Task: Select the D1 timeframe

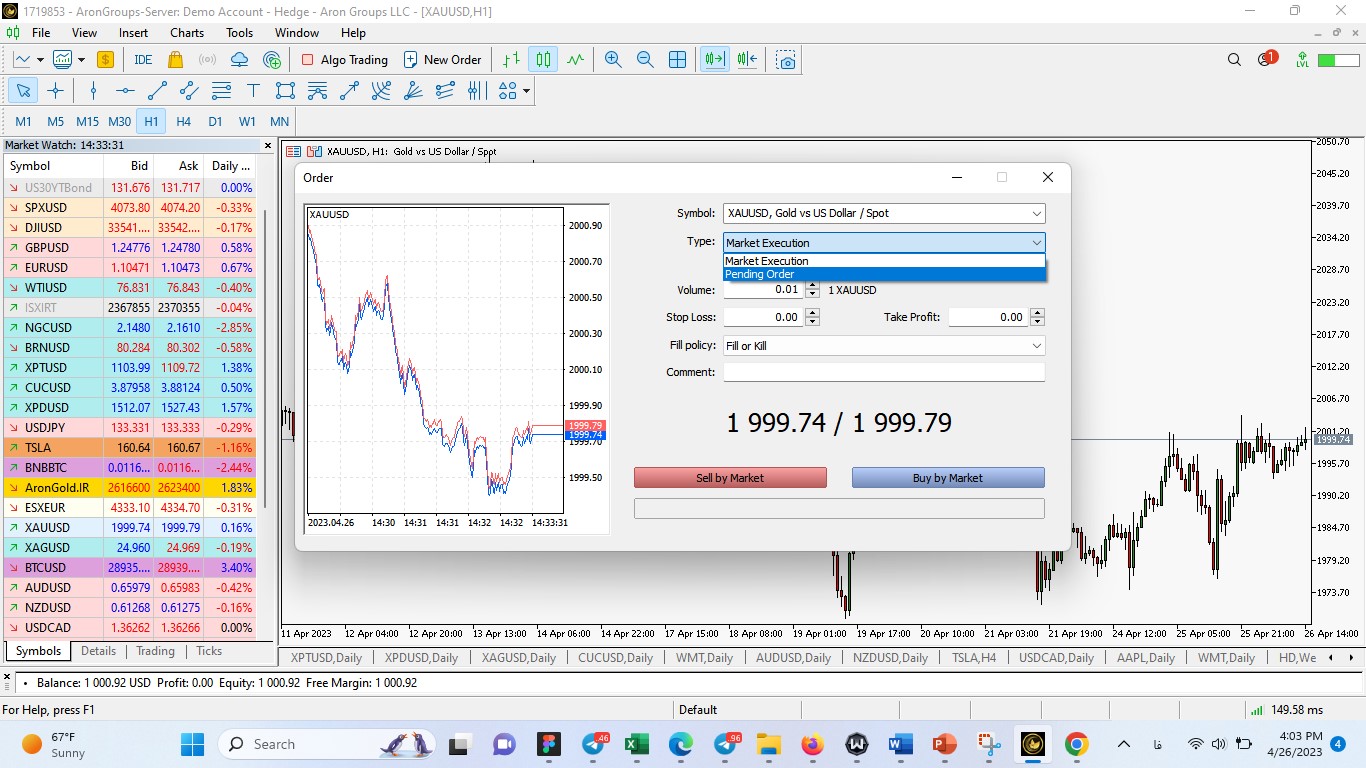Action: (215, 122)
